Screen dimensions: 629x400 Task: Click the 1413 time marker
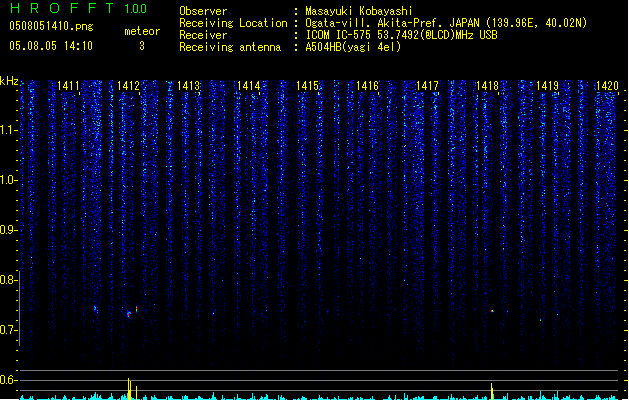click(188, 86)
